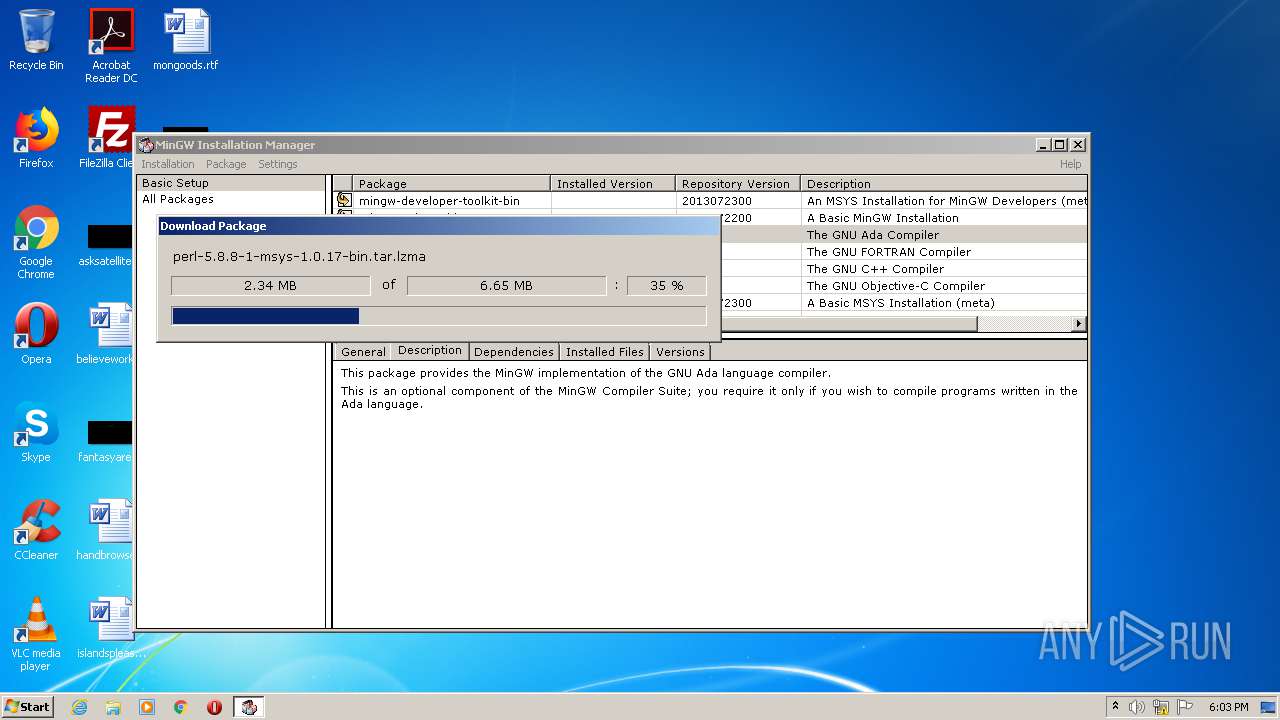Click the download progress bar
The height and width of the screenshot is (720, 1280).
(439, 316)
